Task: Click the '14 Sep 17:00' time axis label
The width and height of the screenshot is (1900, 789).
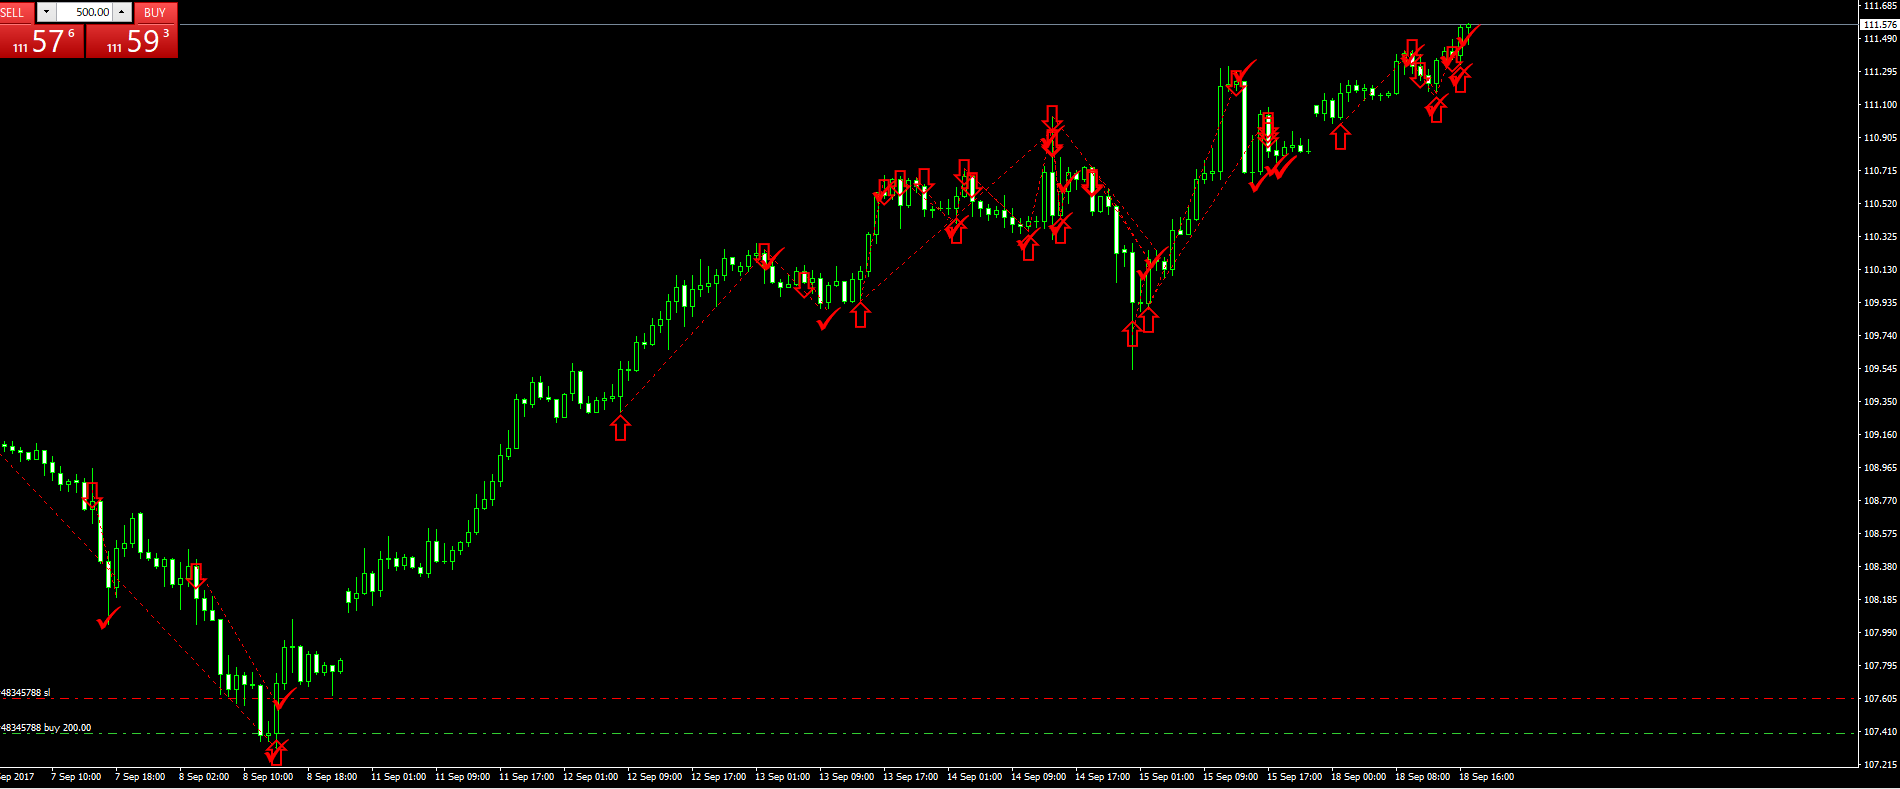Action: pyautogui.click(x=1103, y=777)
